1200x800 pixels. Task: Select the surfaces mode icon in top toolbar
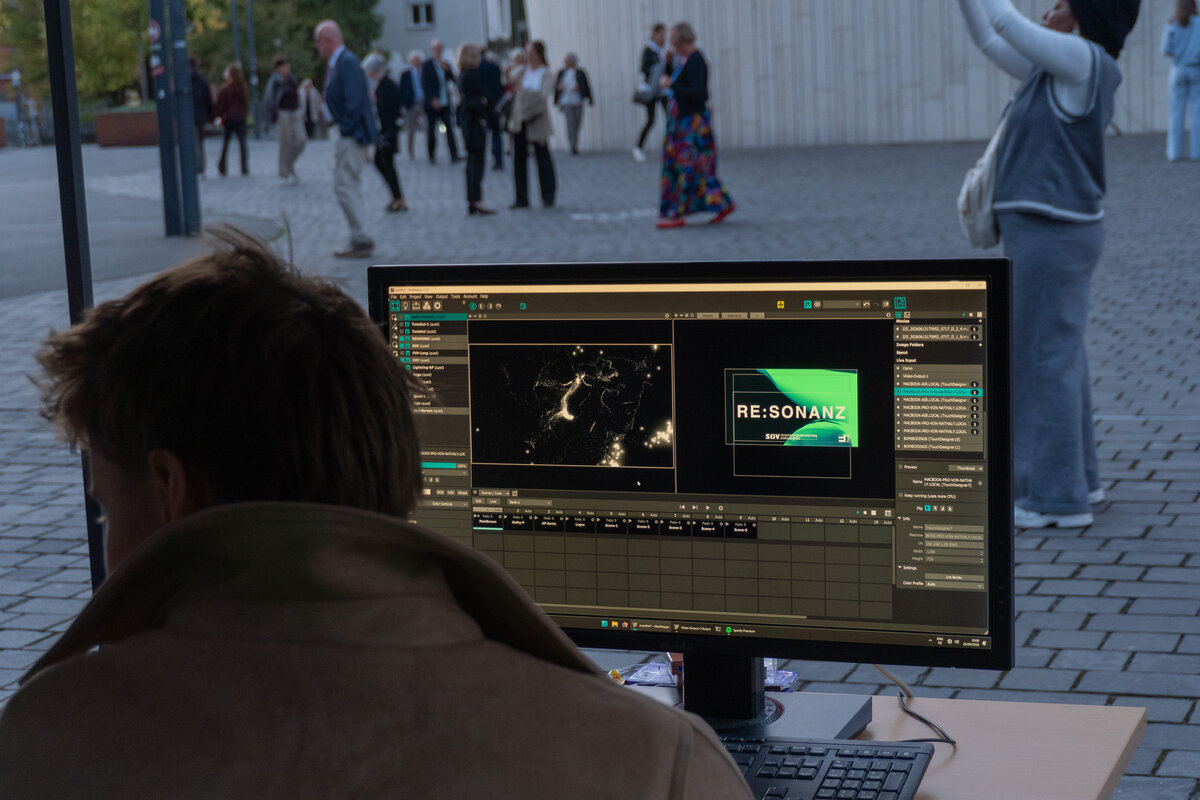point(395,306)
